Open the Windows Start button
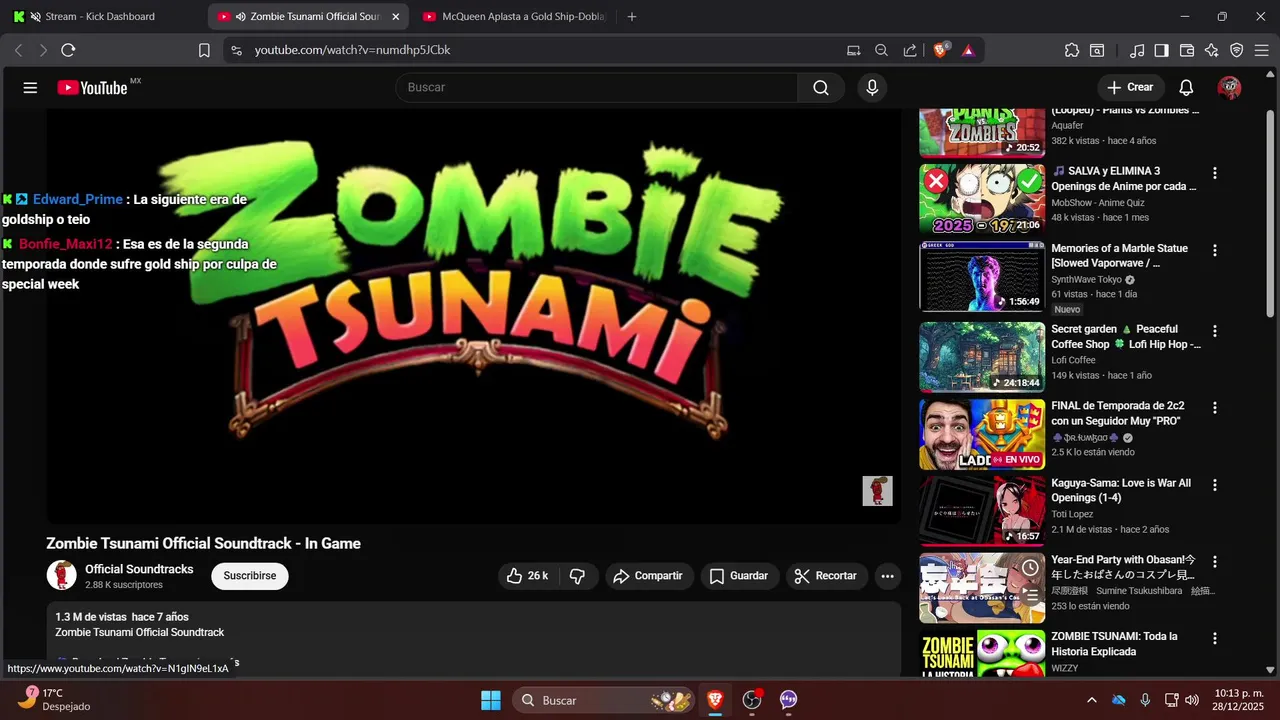The width and height of the screenshot is (1280, 720). (x=490, y=700)
